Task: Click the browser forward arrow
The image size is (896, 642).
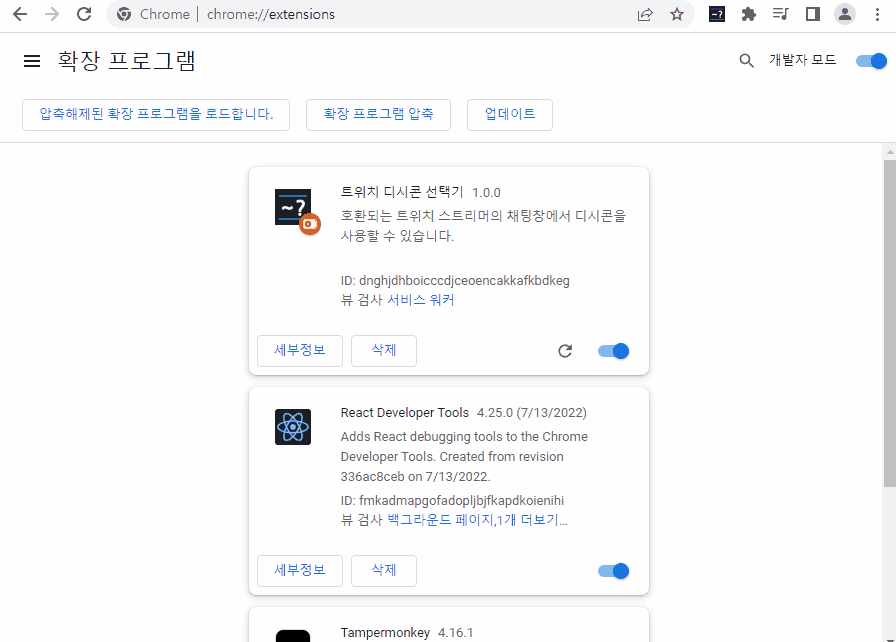Action: coord(52,14)
